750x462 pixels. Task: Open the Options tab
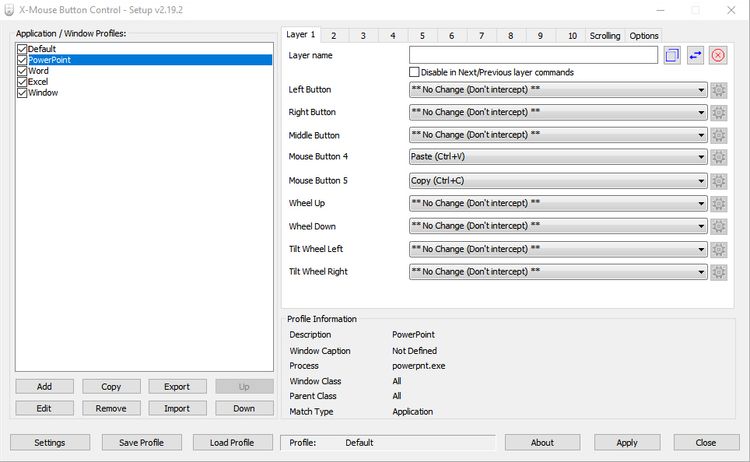coord(644,36)
